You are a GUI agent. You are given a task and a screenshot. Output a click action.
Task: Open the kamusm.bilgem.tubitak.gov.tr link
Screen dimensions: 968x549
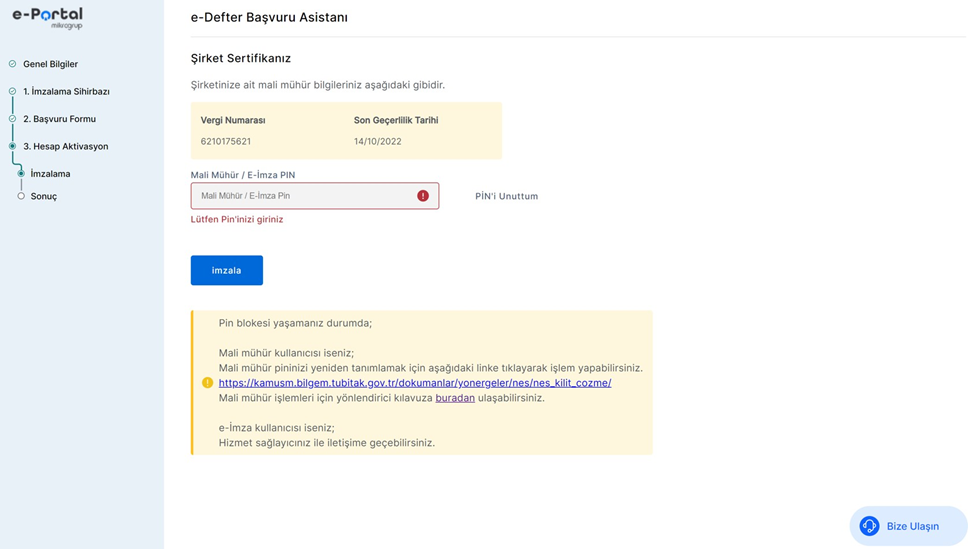coord(414,383)
